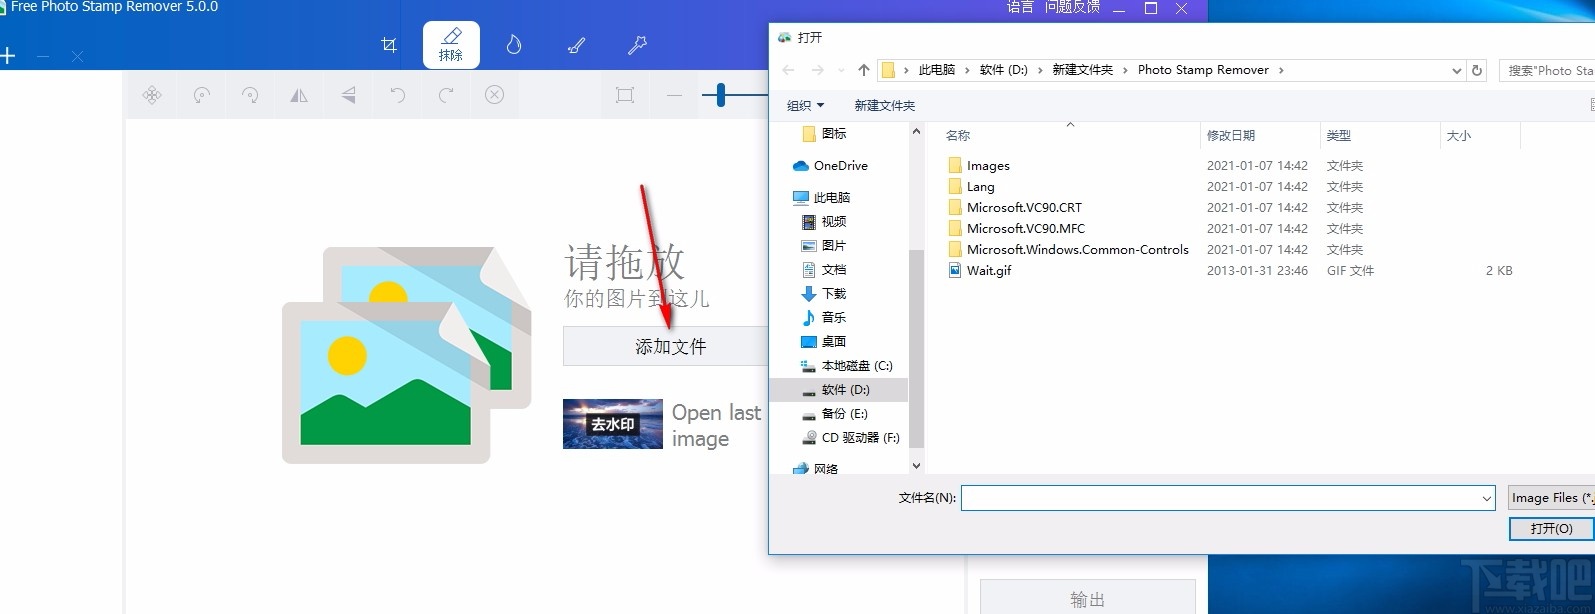Sort files by 大小 column header
The height and width of the screenshot is (614, 1595).
(1480, 135)
